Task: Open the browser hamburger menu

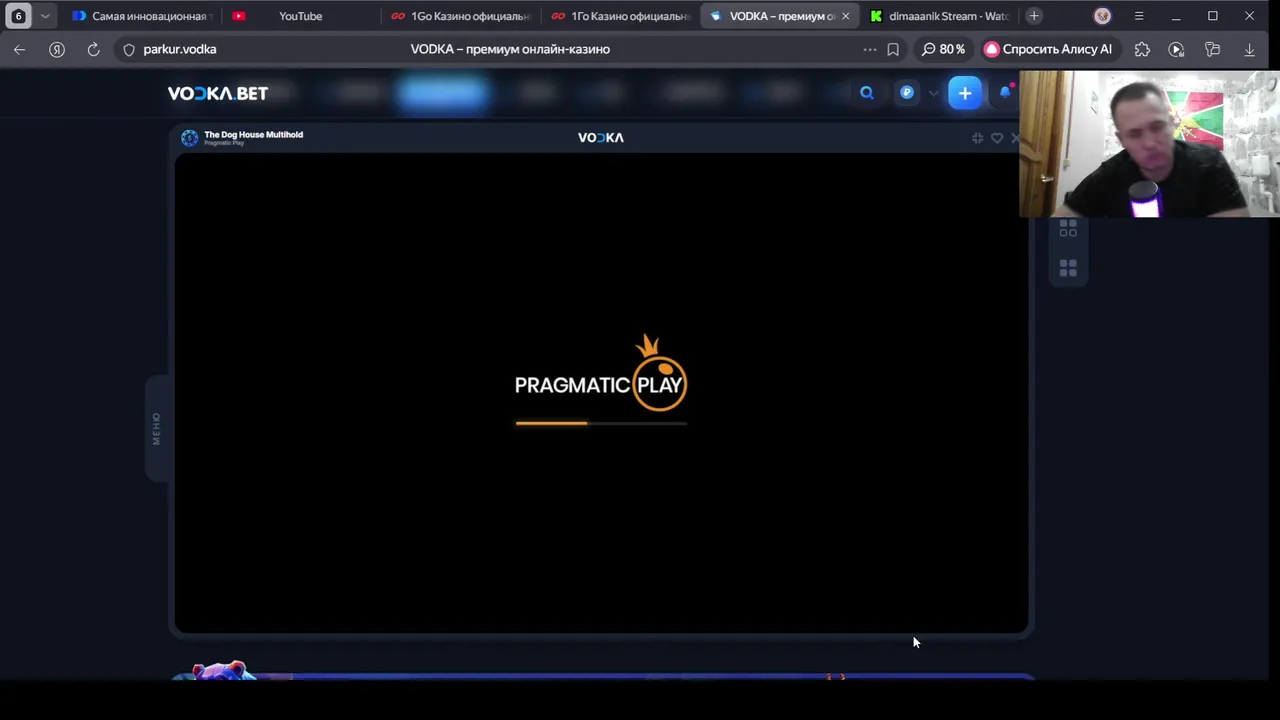Action: click(x=1139, y=16)
